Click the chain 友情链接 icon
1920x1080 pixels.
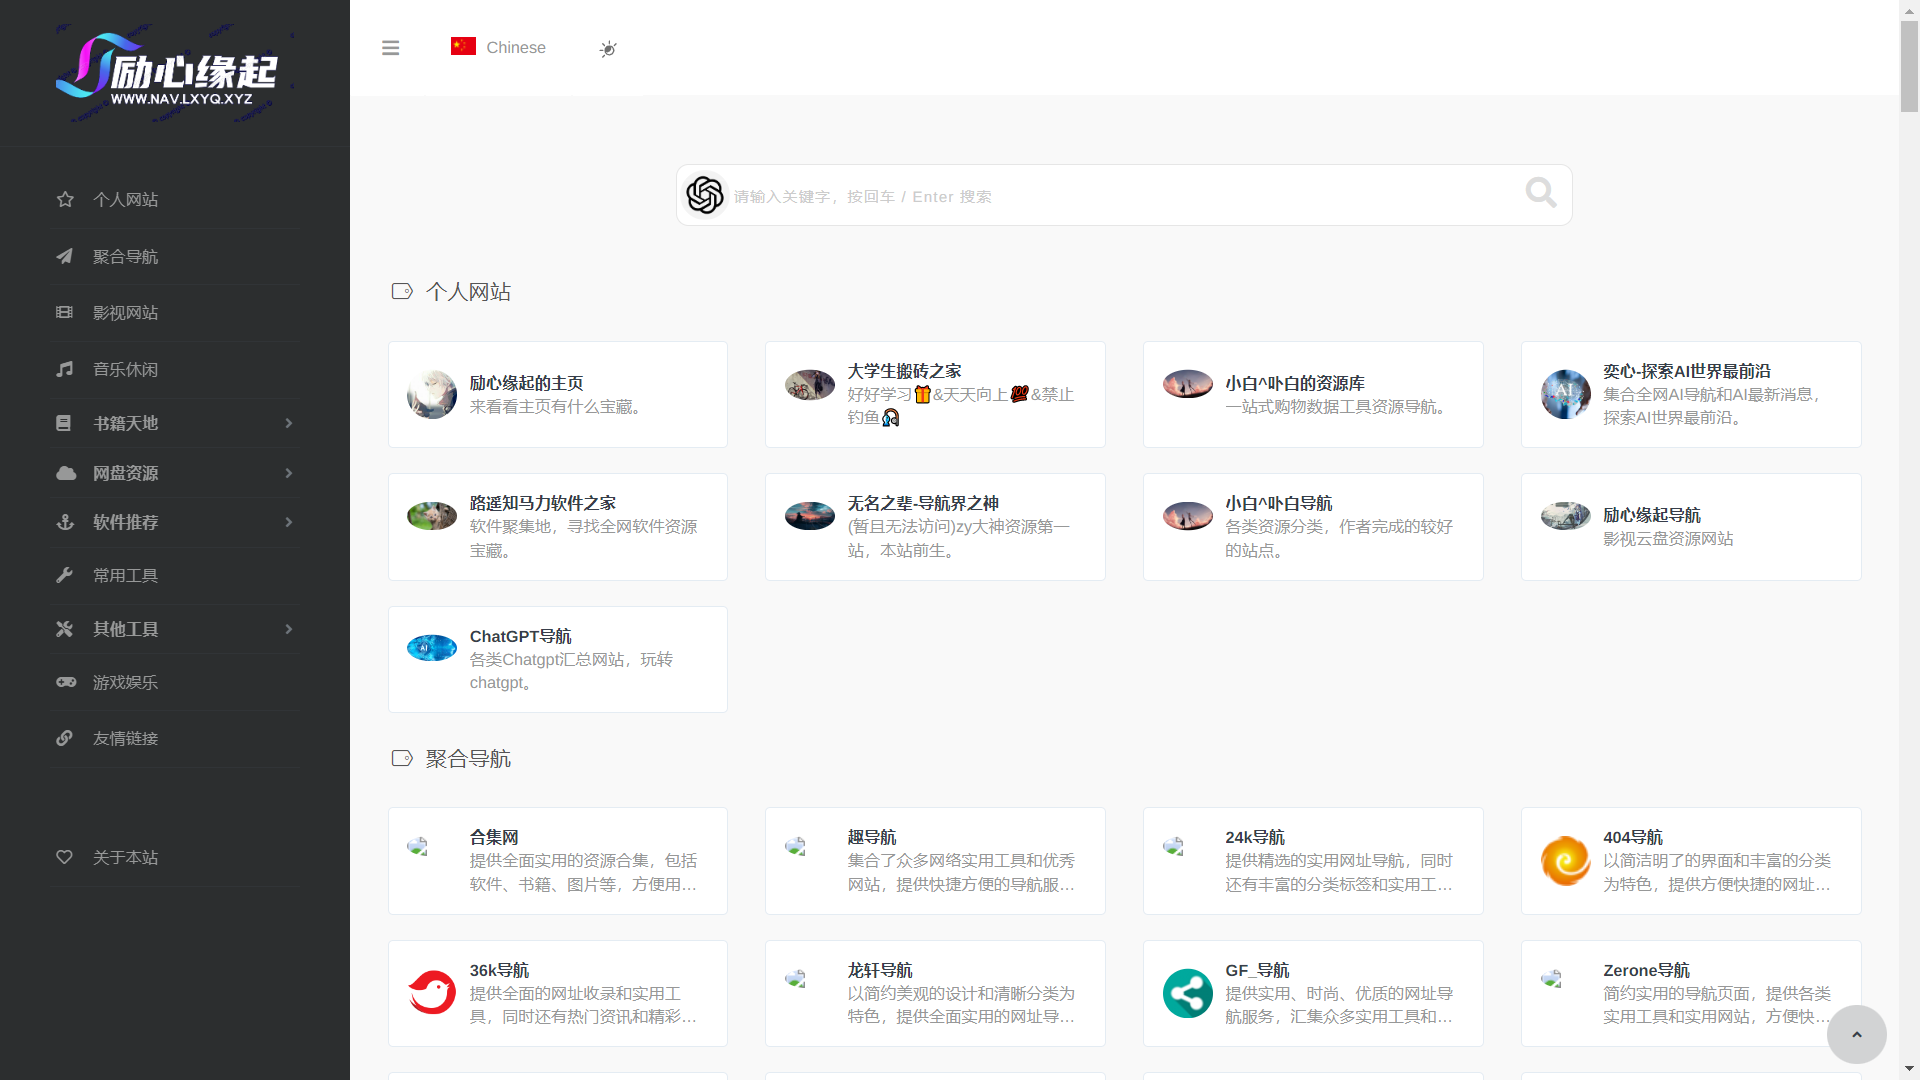click(x=65, y=738)
